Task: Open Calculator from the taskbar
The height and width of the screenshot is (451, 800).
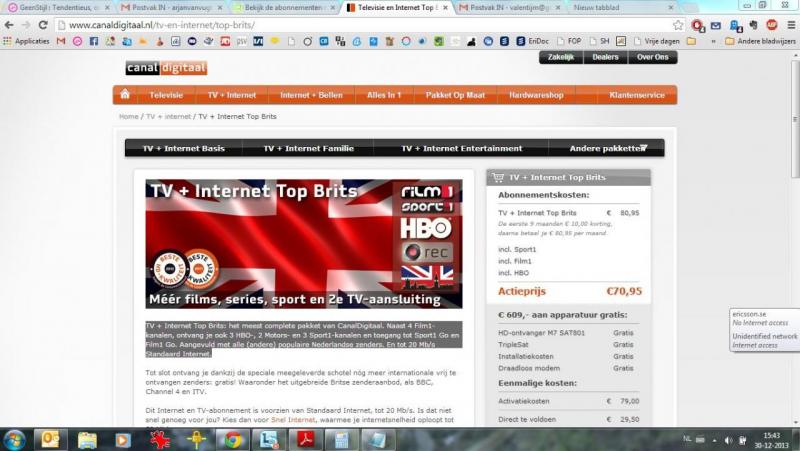Action: 341,439
